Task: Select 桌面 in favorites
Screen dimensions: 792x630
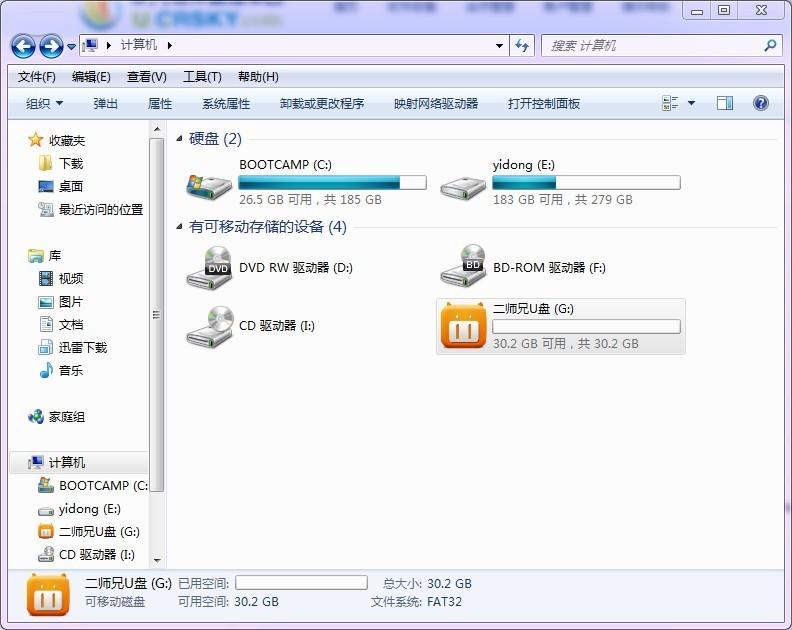Action: pos(61,186)
